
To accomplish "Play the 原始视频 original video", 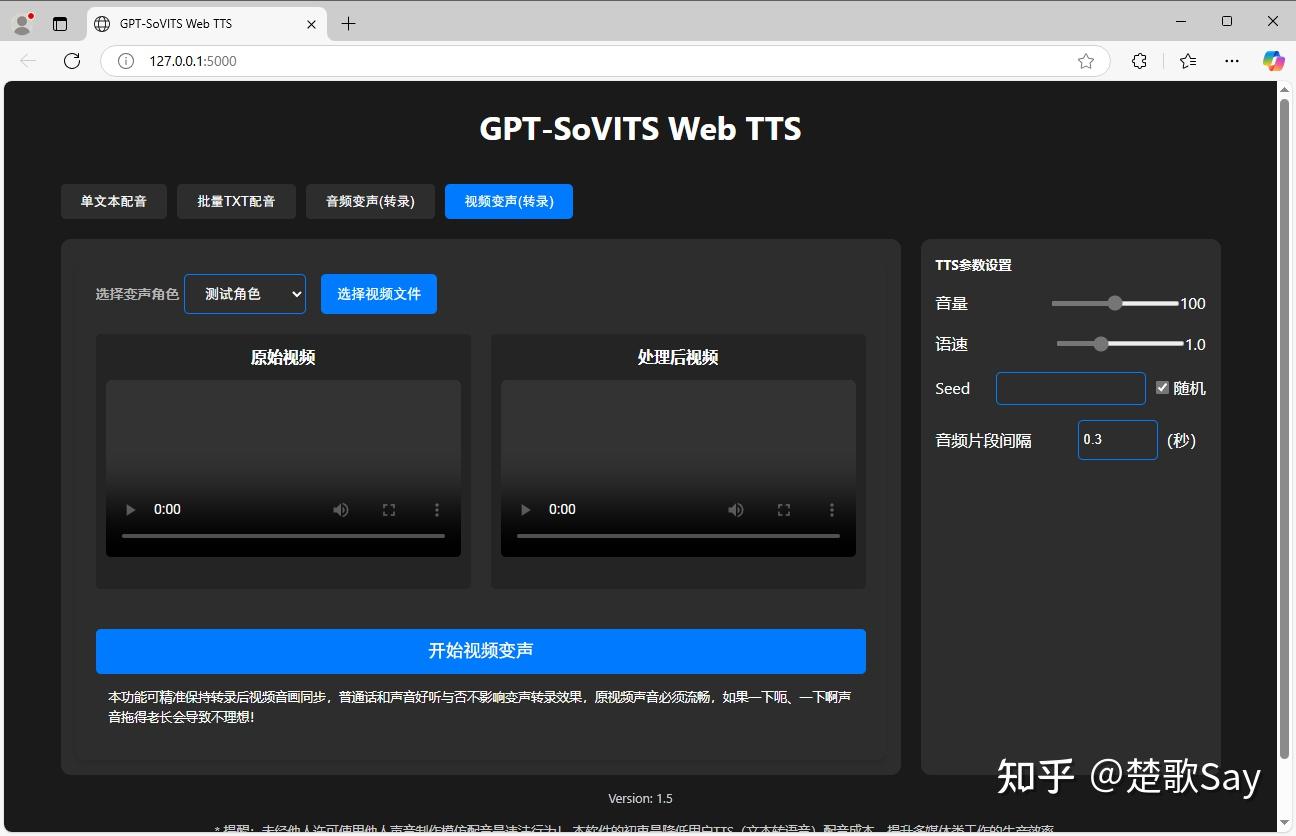I will (x=130, y=509).
